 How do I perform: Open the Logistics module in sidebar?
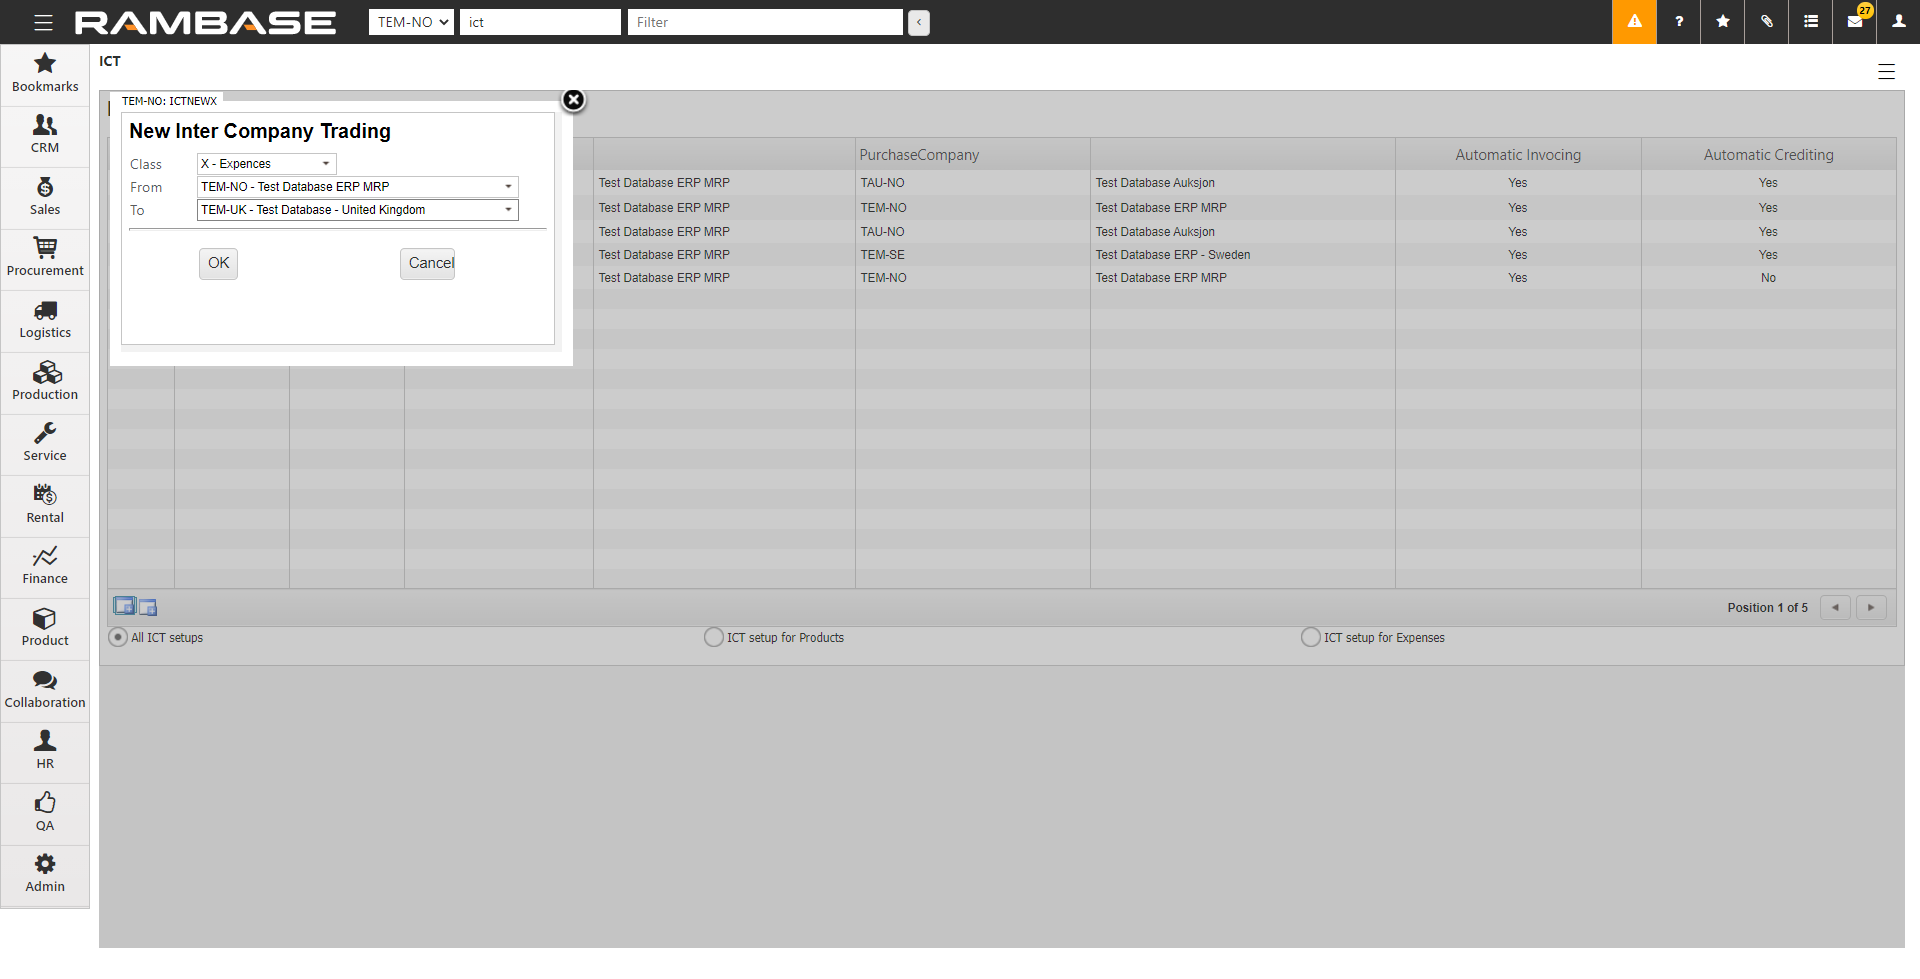coord(45,319)
